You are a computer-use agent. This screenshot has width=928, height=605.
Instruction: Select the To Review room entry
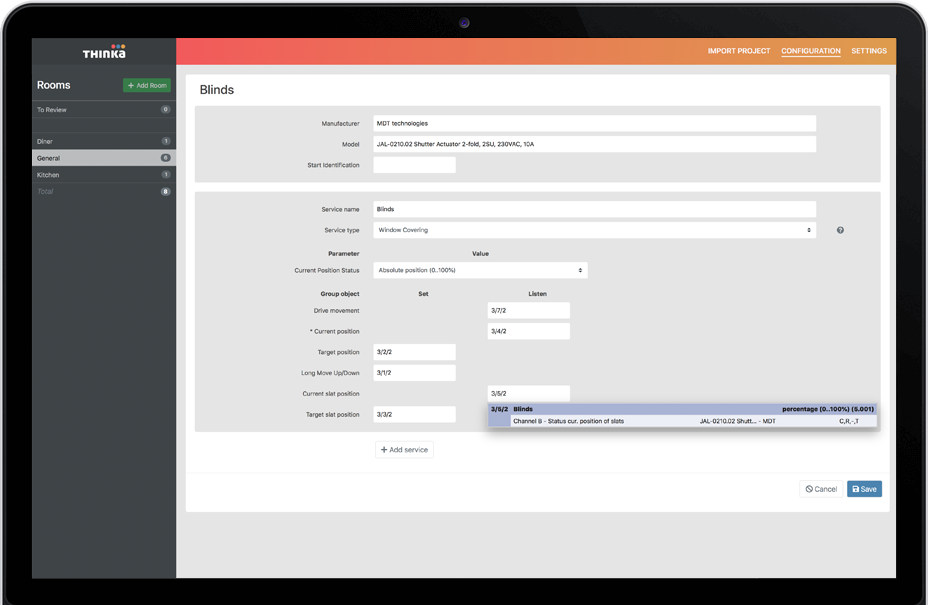point(104,110)
